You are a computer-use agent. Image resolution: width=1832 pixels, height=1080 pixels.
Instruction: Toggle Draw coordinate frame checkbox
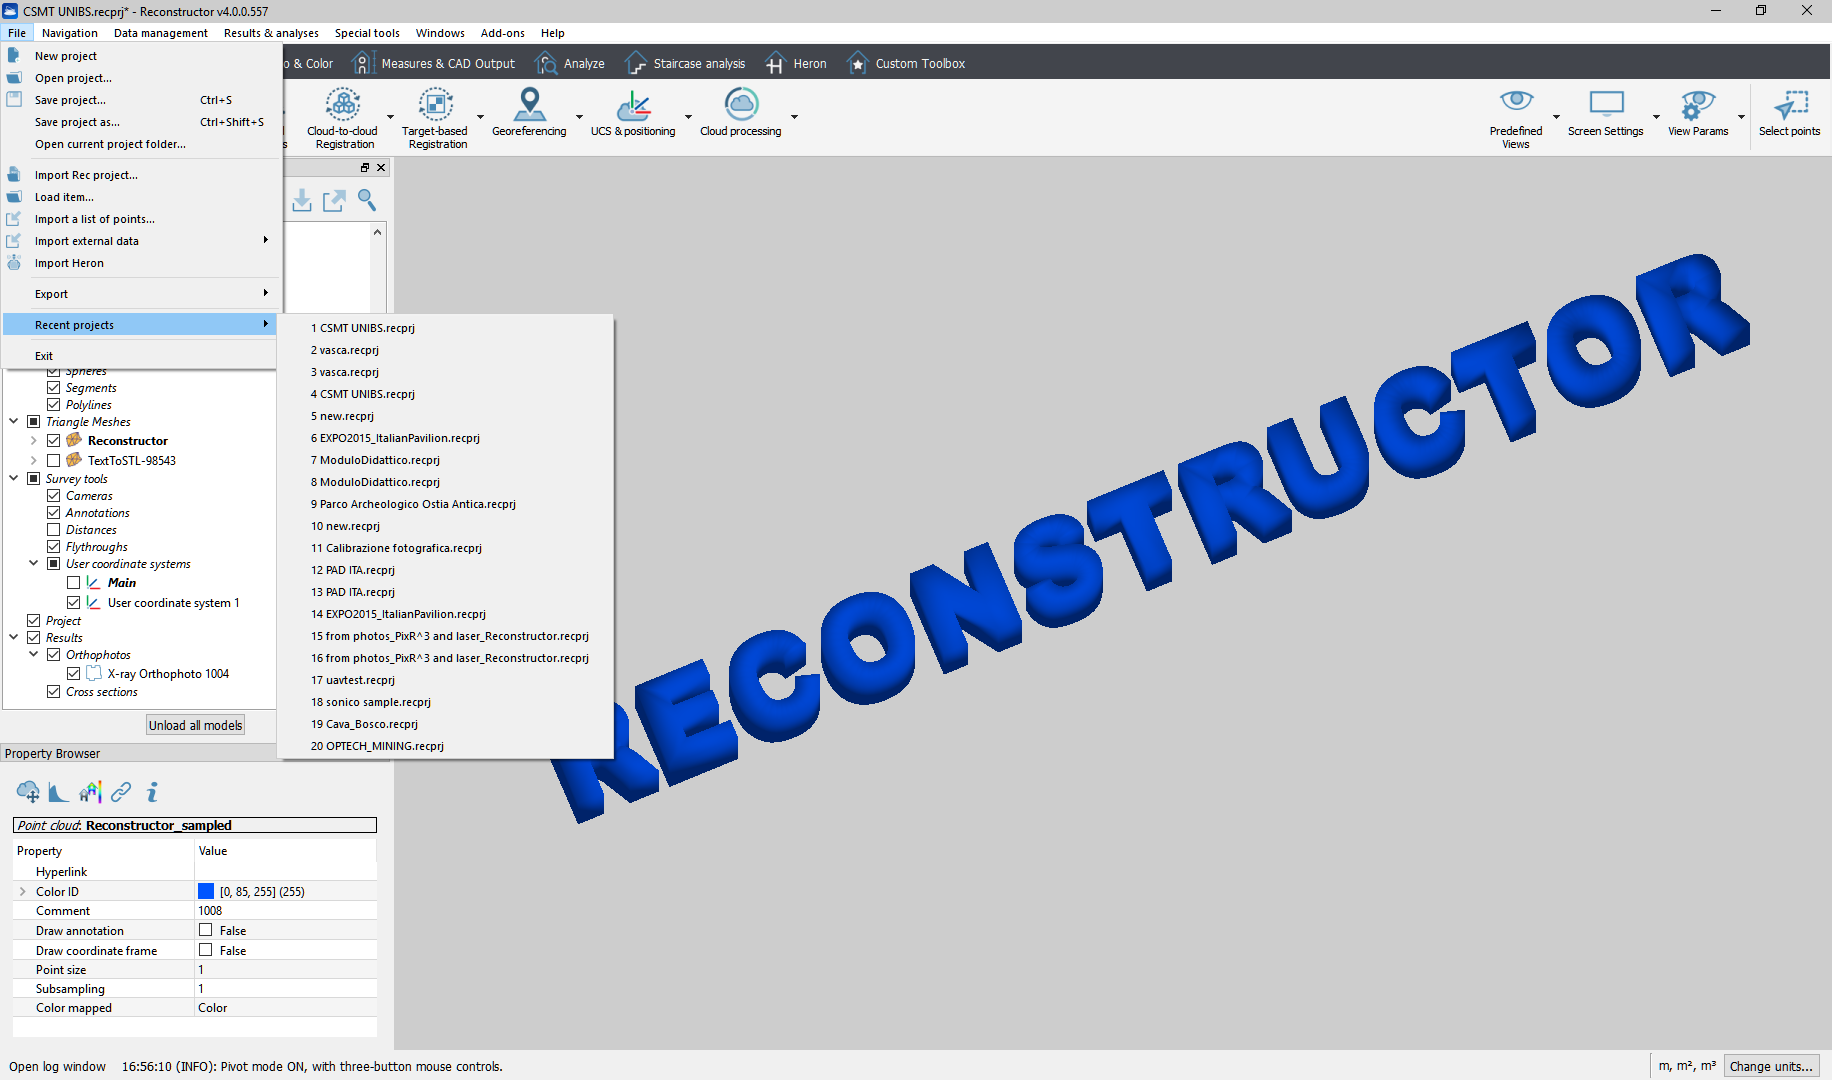tap(206, 950)
